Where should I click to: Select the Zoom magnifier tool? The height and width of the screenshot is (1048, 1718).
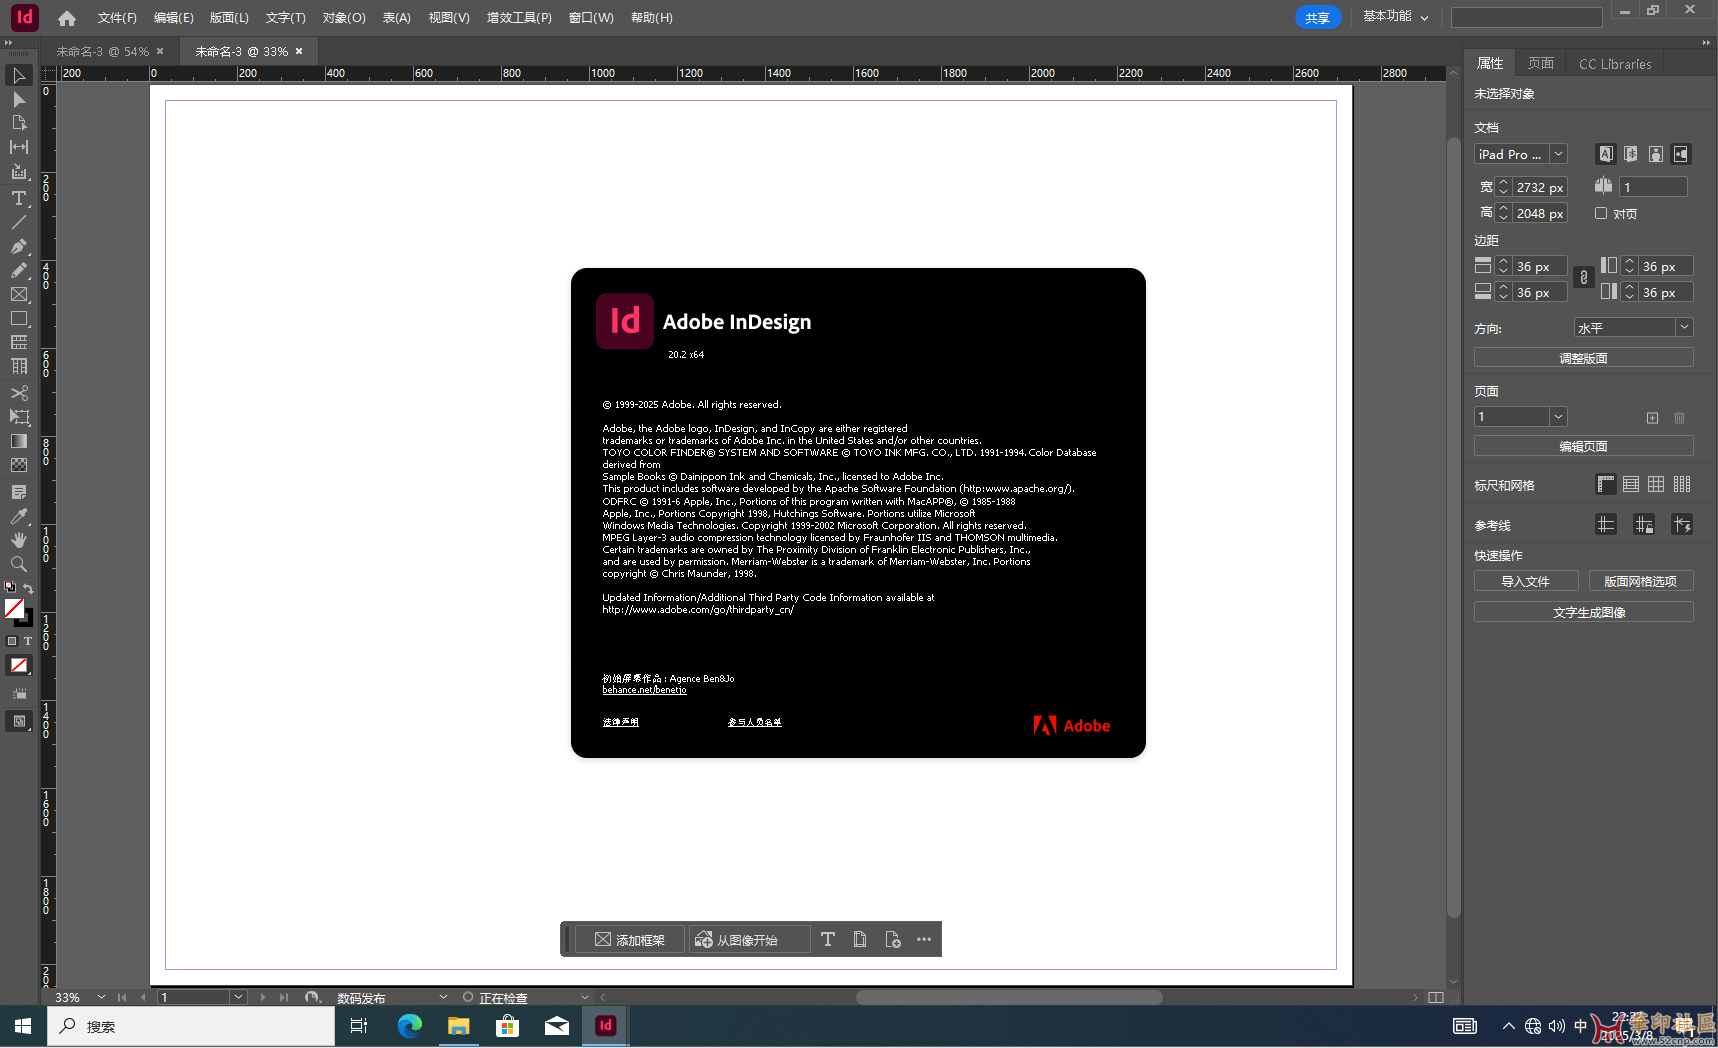point(19,564)
